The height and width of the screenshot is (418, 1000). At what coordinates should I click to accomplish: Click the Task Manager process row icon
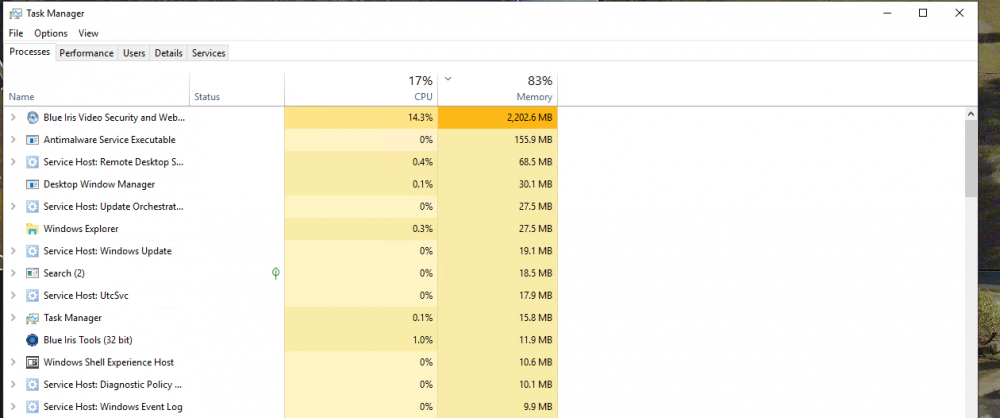coord(33,318)
